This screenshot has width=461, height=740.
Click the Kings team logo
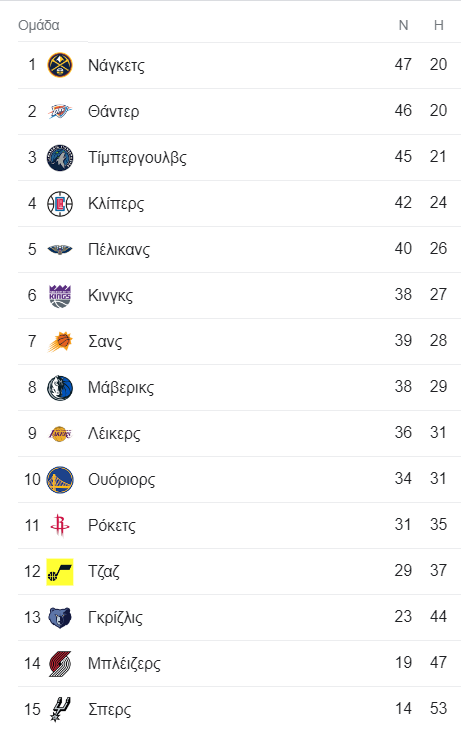pyautogui.click(x=60, y=295)
